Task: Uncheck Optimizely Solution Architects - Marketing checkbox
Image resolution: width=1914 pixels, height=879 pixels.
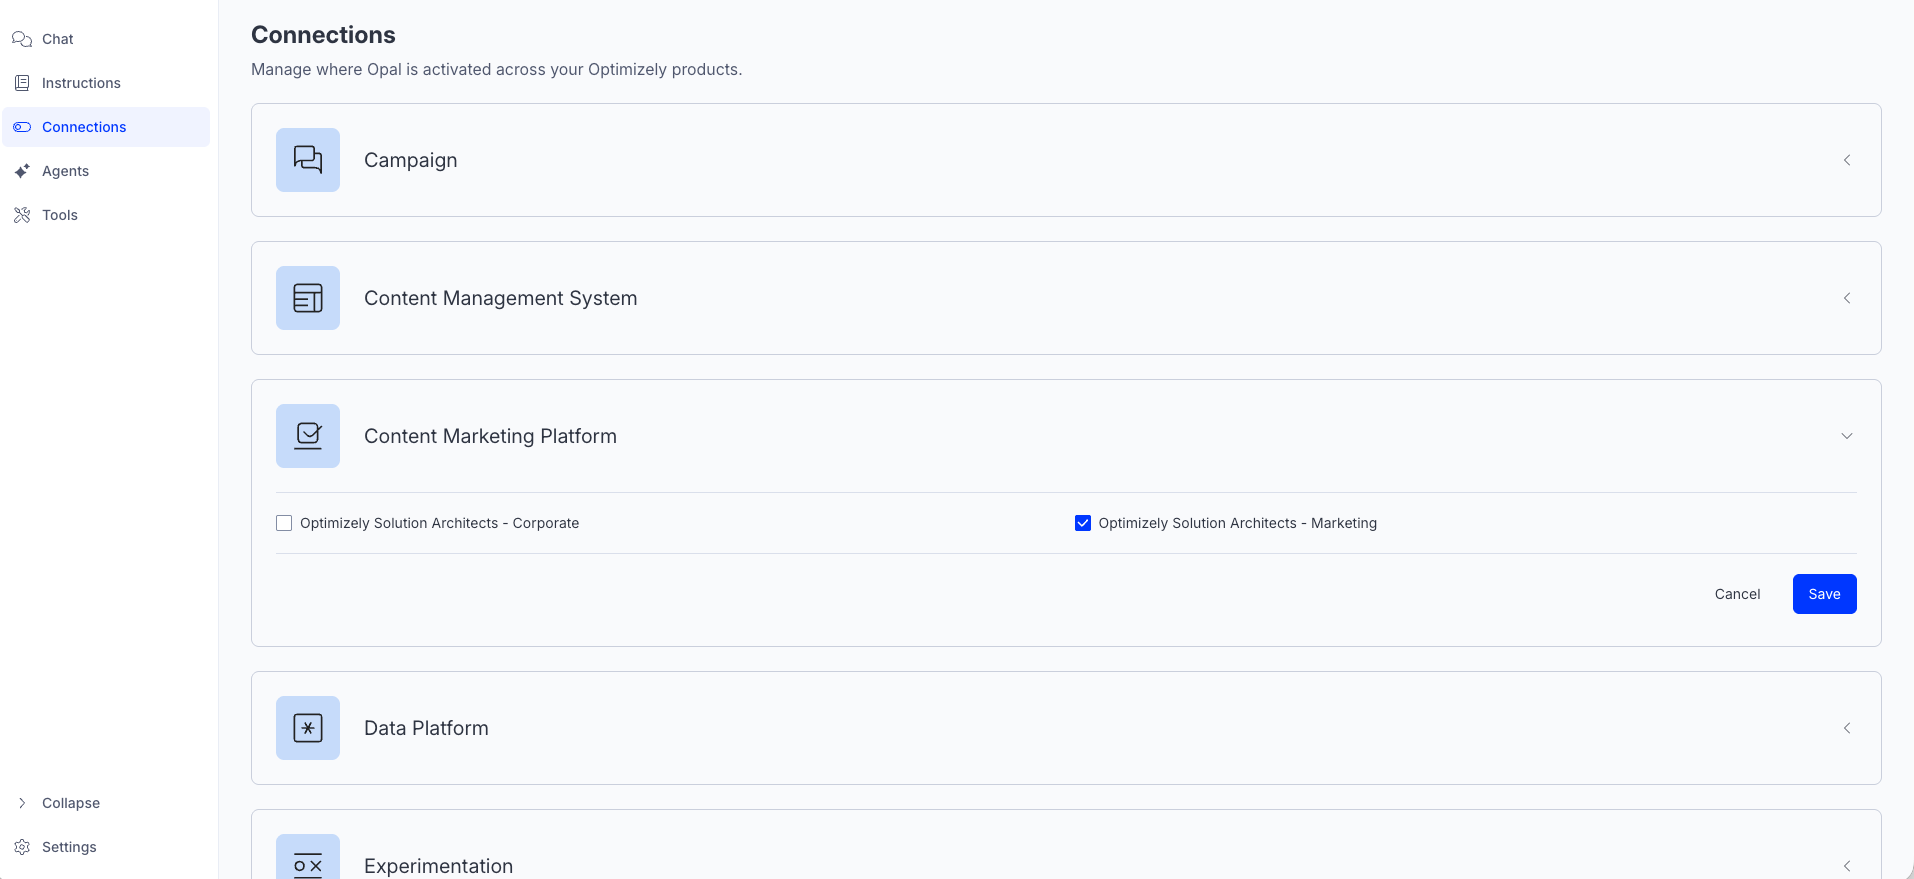Action: click(1083, 523)
